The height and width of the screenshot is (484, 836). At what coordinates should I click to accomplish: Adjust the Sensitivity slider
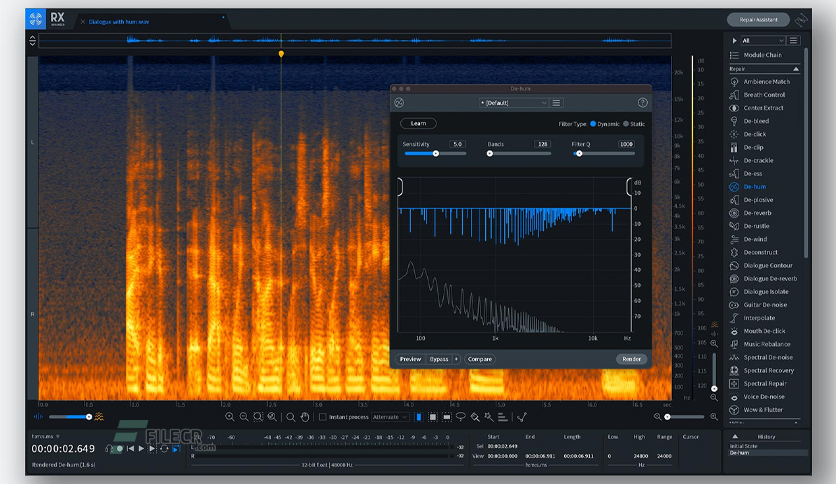436,154
